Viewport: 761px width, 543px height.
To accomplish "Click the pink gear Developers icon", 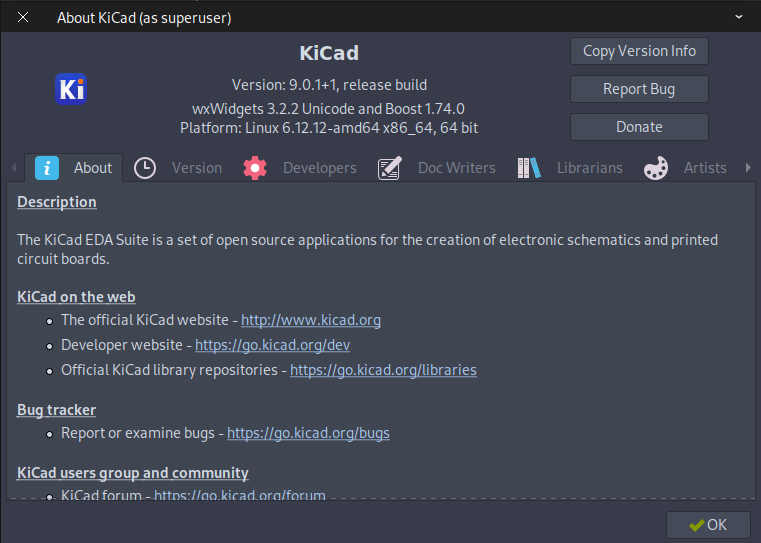I will (x=255, y=168).
